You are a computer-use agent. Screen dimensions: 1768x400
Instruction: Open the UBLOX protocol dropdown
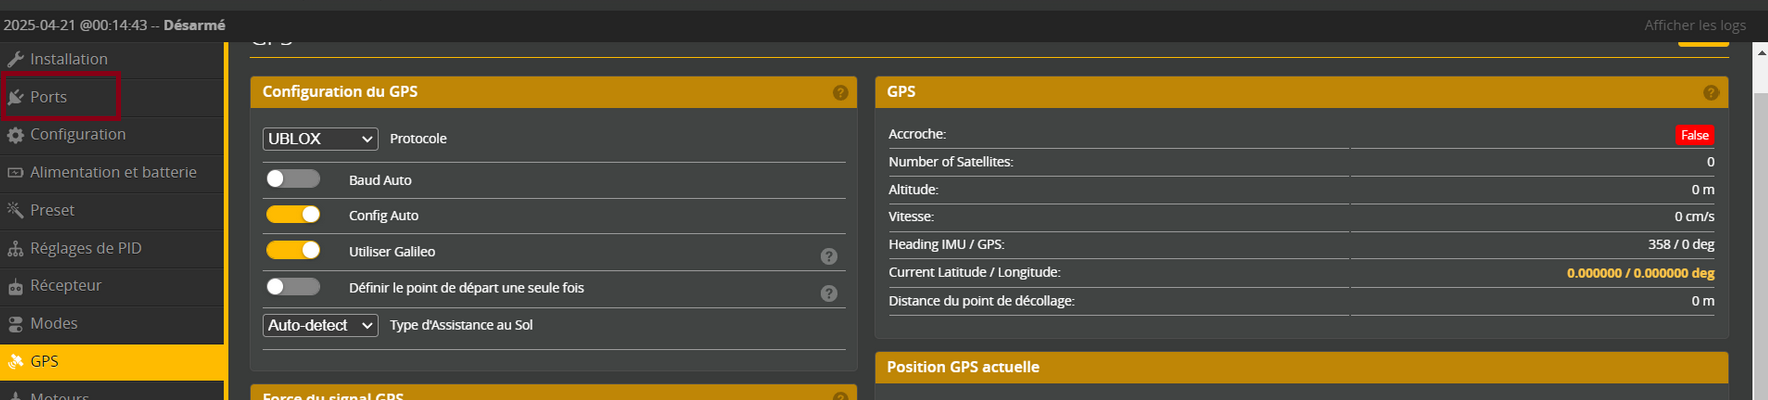tap(320, 139)
